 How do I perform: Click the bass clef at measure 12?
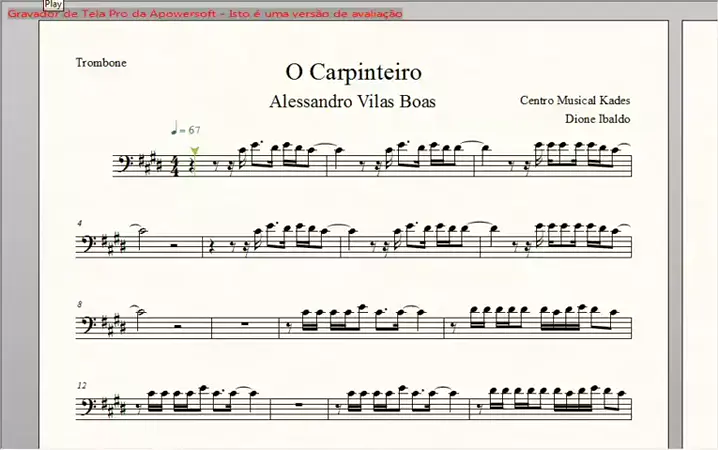[88, 405]
